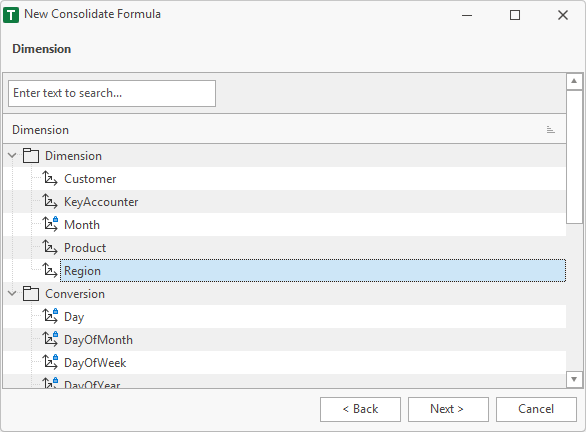Click the KeyAccounter dimension axis icon
586x432 pixels.
50,201
